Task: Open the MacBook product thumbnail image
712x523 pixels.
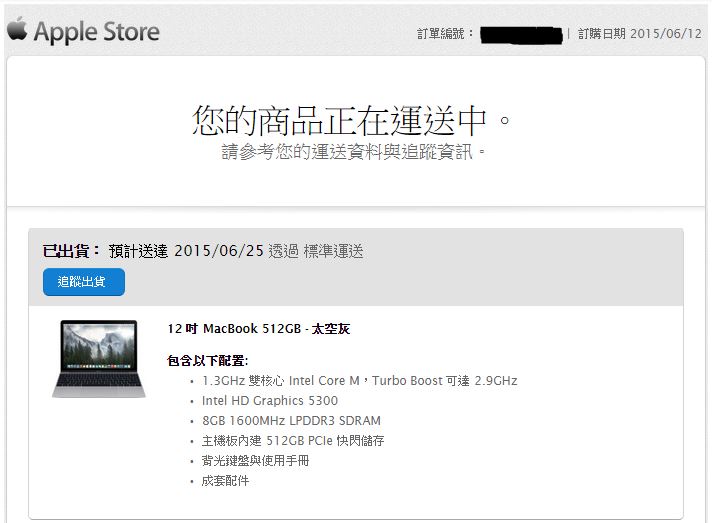Action: (99, 359)
